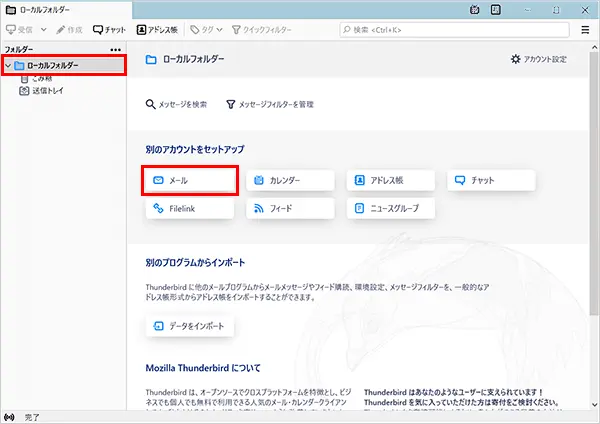Click the 完了 status bar text
Viewport: 600px width, 424px height.
pyautogui.click(x=32, y=417)
